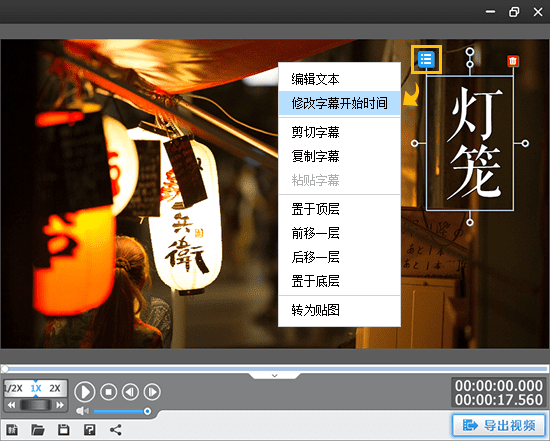Click the save-as icon in bottom toolbar
Screen dimensions: 550x441
pyautogui.click(x=89, y=429)
